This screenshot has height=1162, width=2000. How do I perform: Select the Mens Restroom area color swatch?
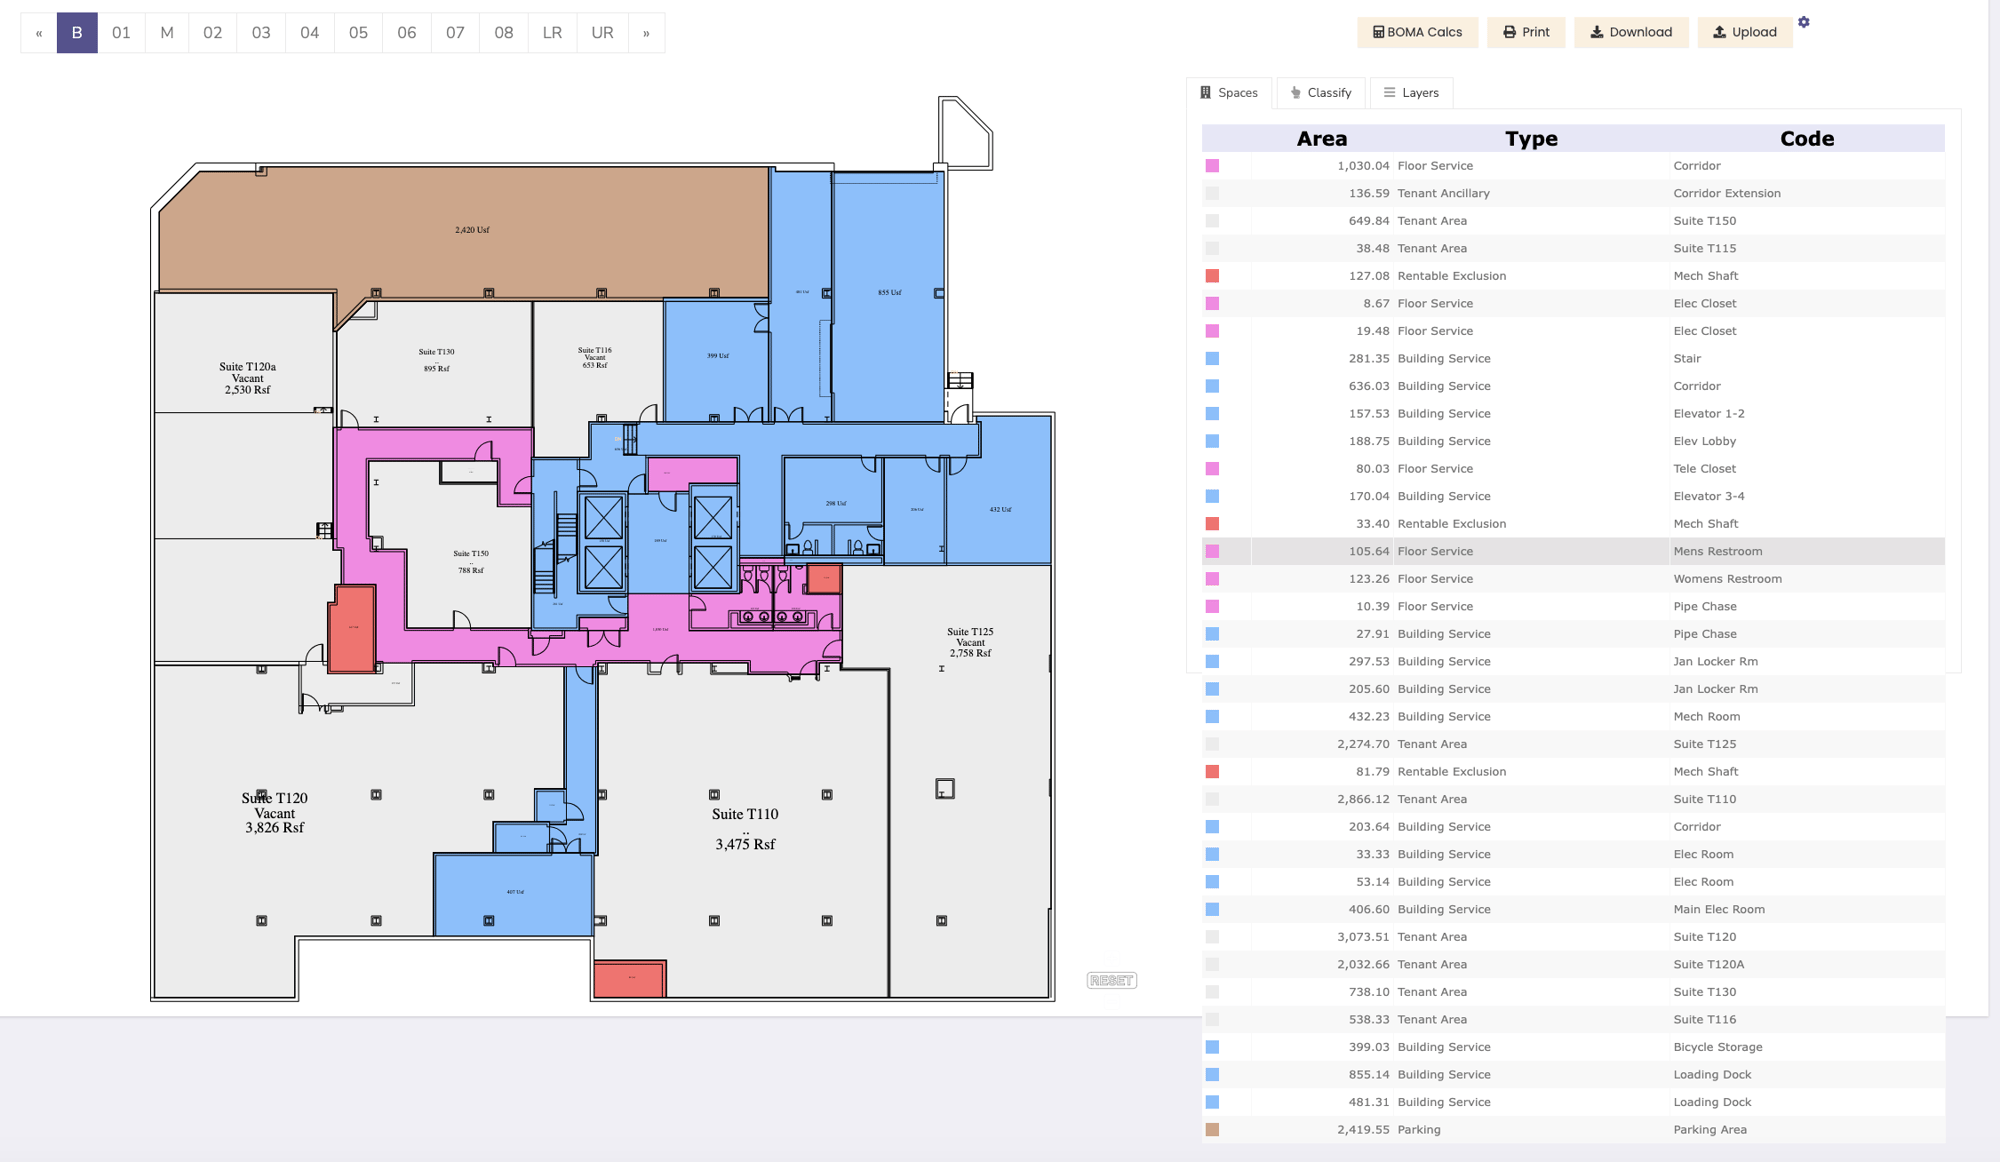point(1212,551)
